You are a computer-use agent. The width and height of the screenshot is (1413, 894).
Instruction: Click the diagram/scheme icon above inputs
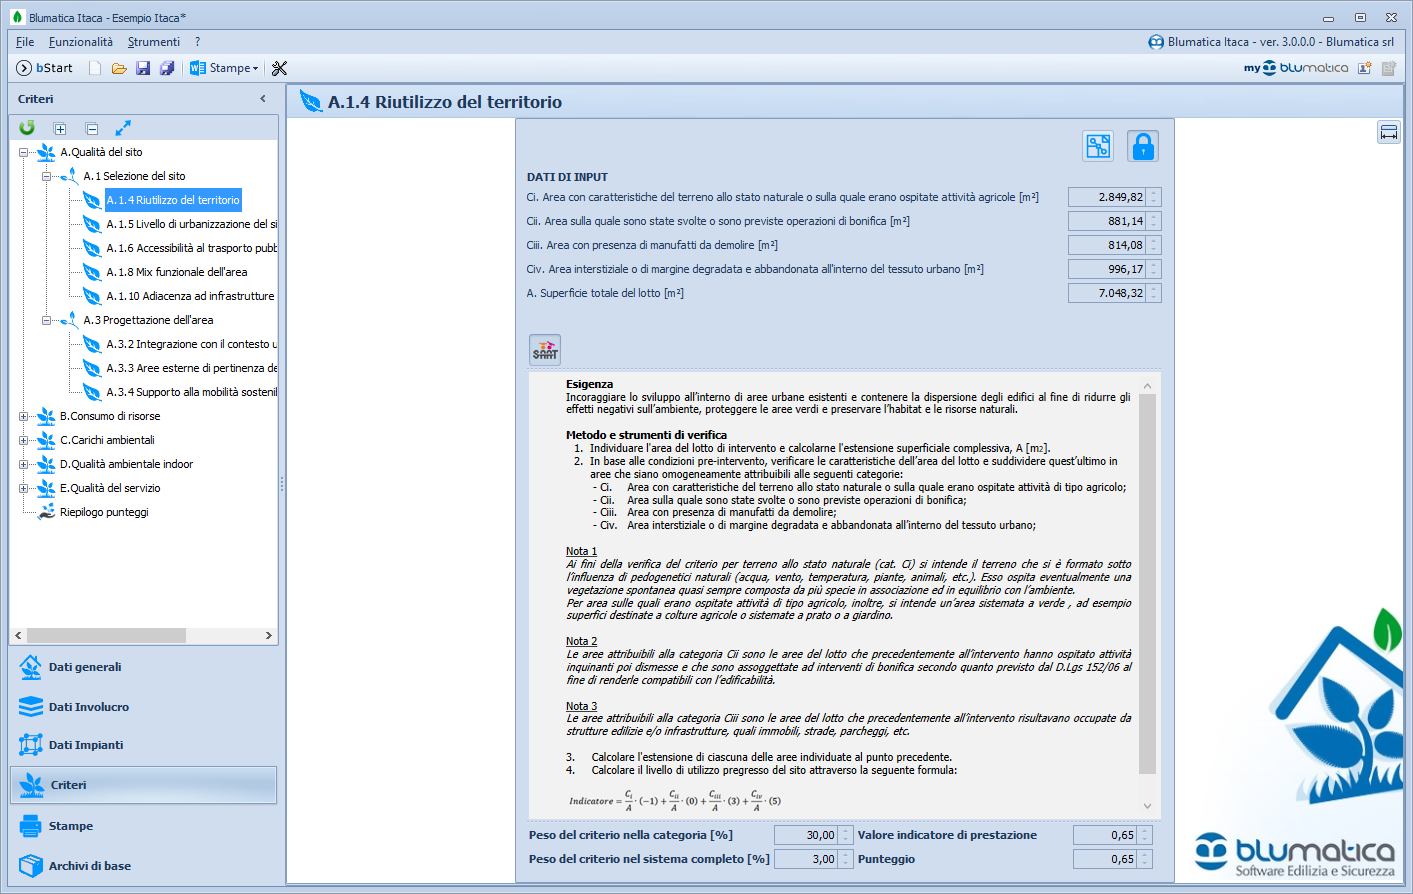pyautogui.click(x=1098, y=146)
